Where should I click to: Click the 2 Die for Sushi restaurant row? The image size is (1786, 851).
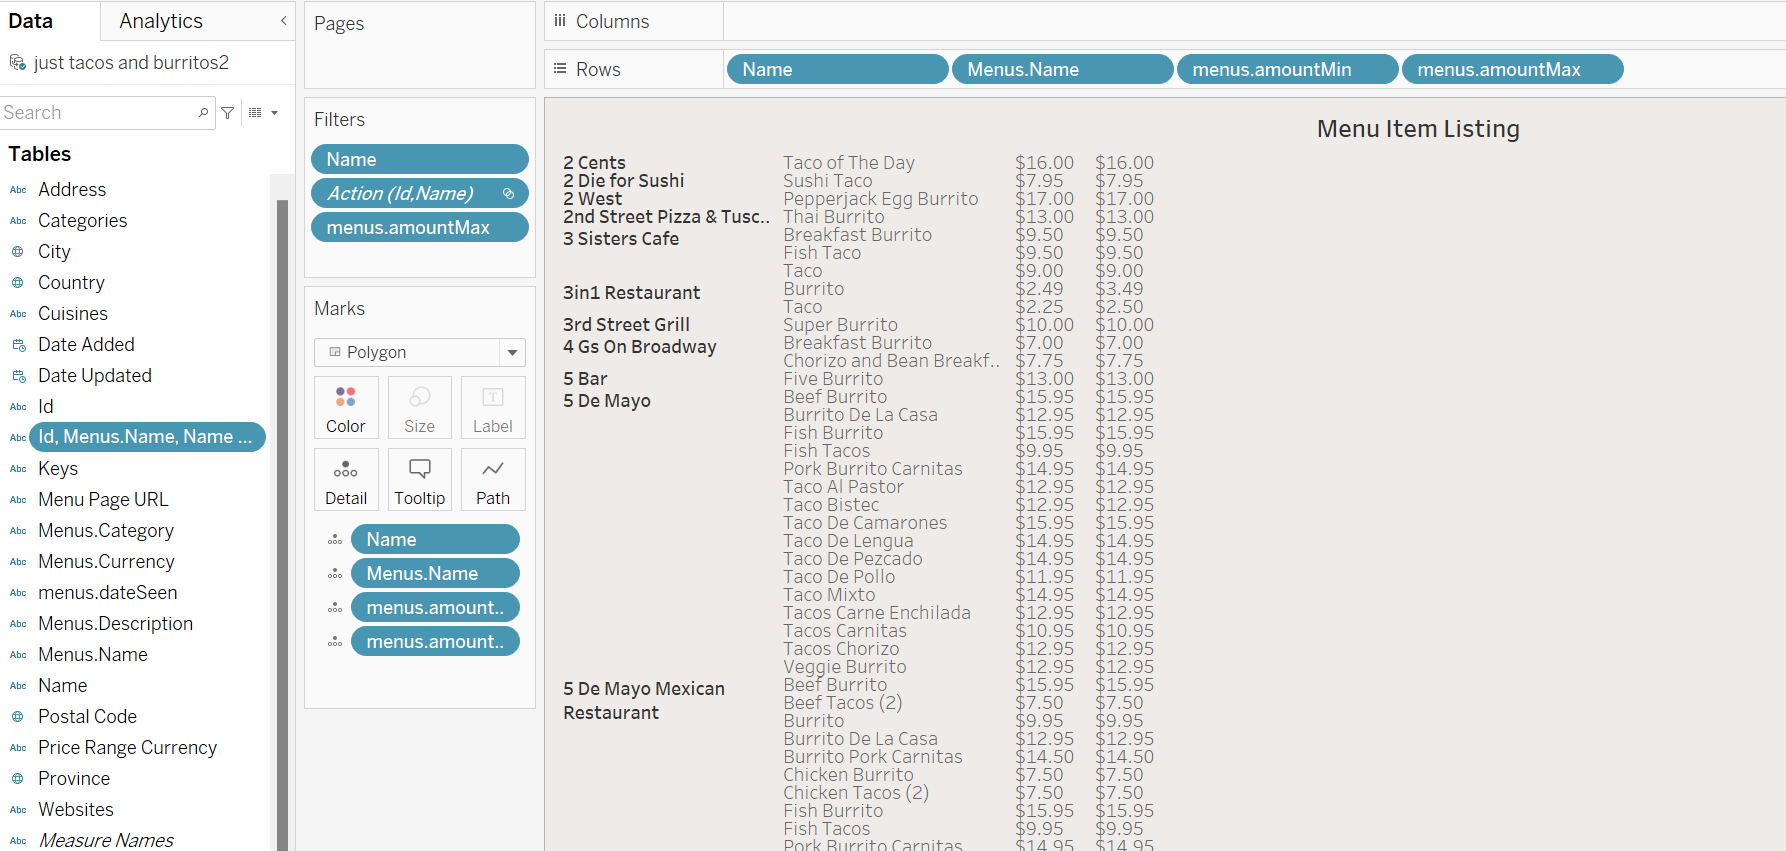624,181
